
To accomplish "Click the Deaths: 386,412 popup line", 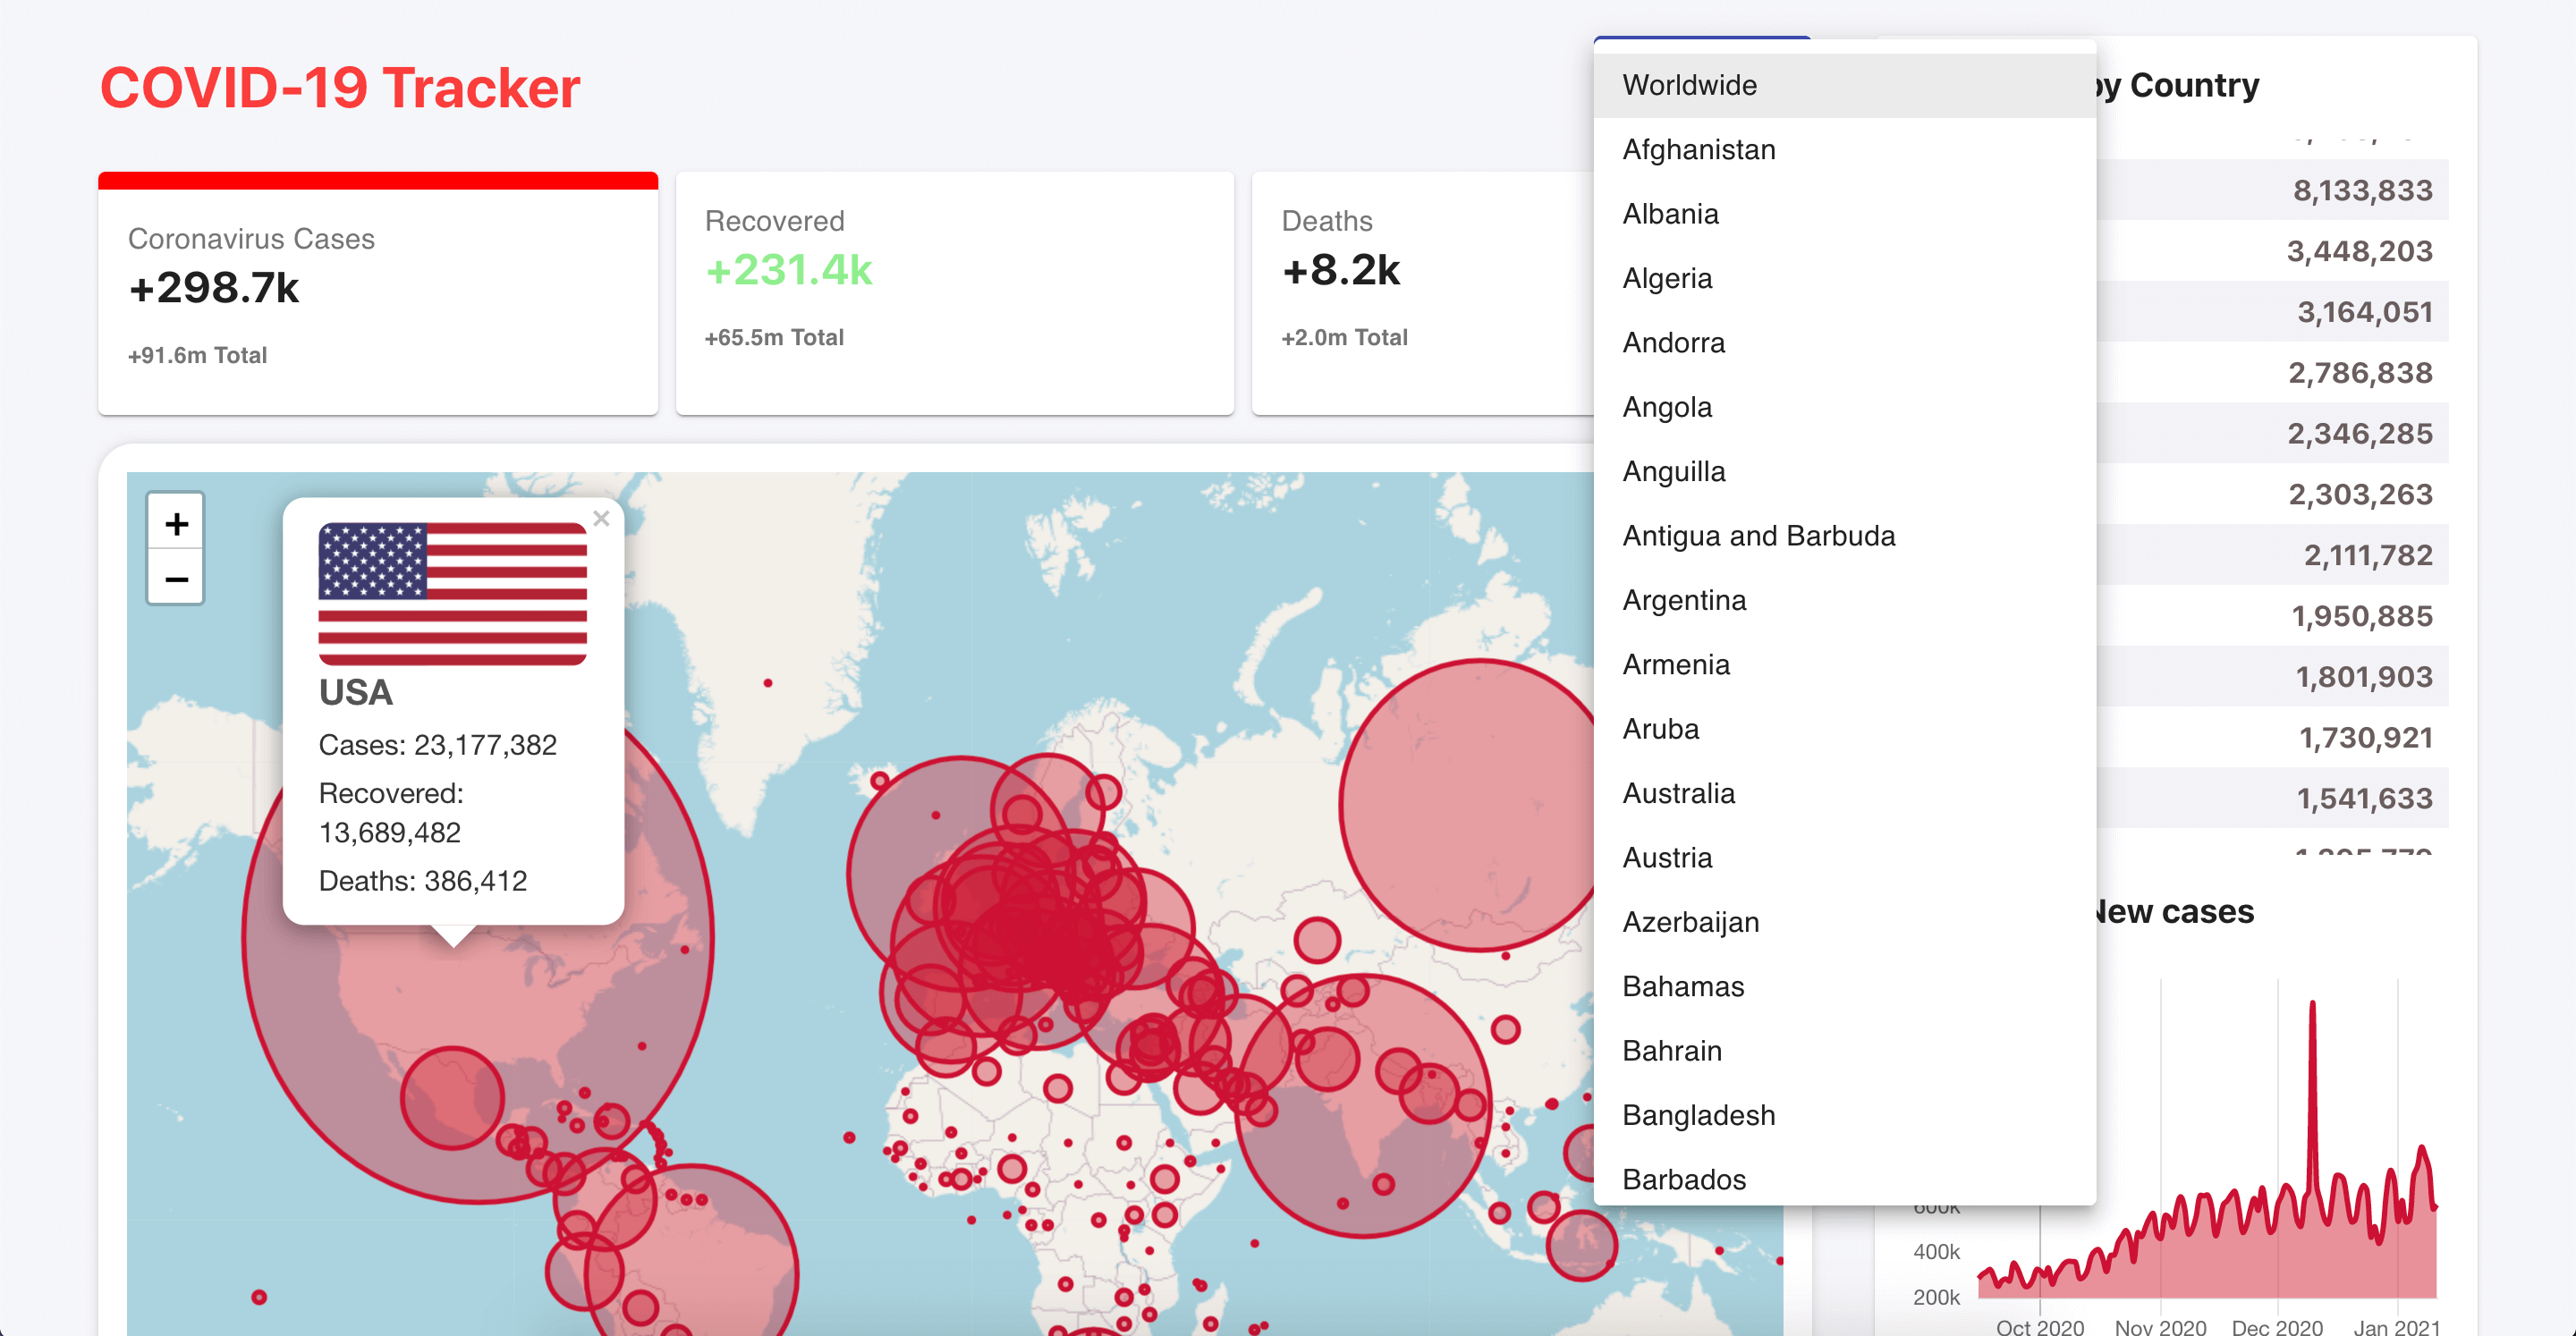I will [422, 881].
